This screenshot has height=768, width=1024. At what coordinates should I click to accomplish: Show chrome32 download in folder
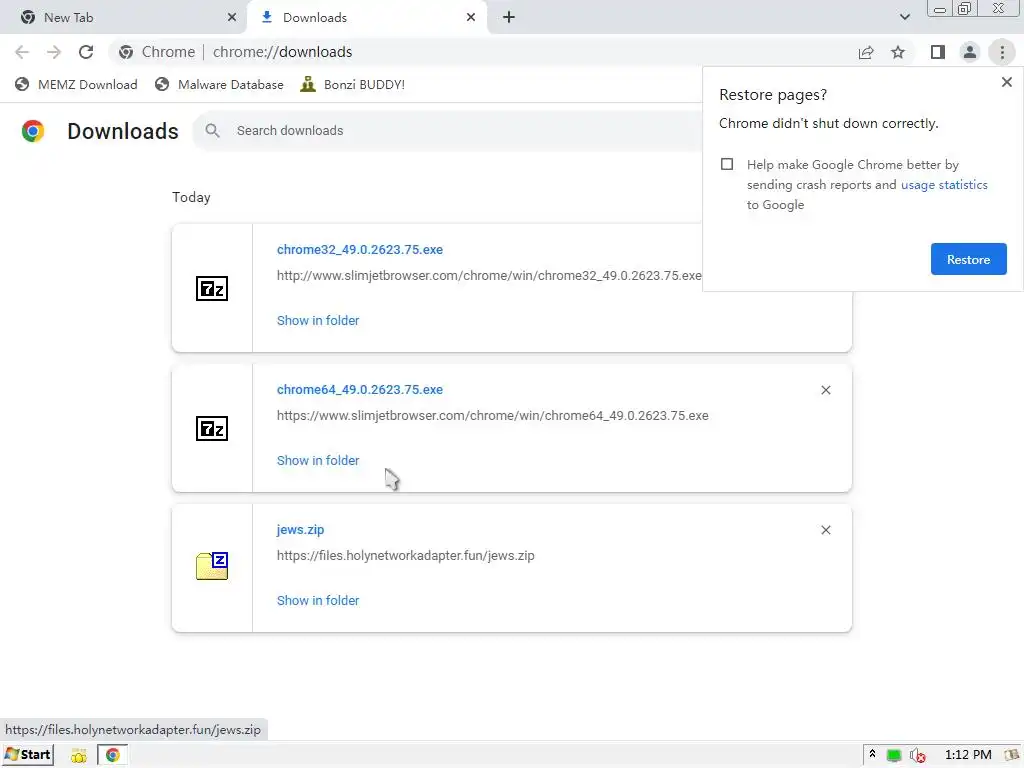[318, 321]
